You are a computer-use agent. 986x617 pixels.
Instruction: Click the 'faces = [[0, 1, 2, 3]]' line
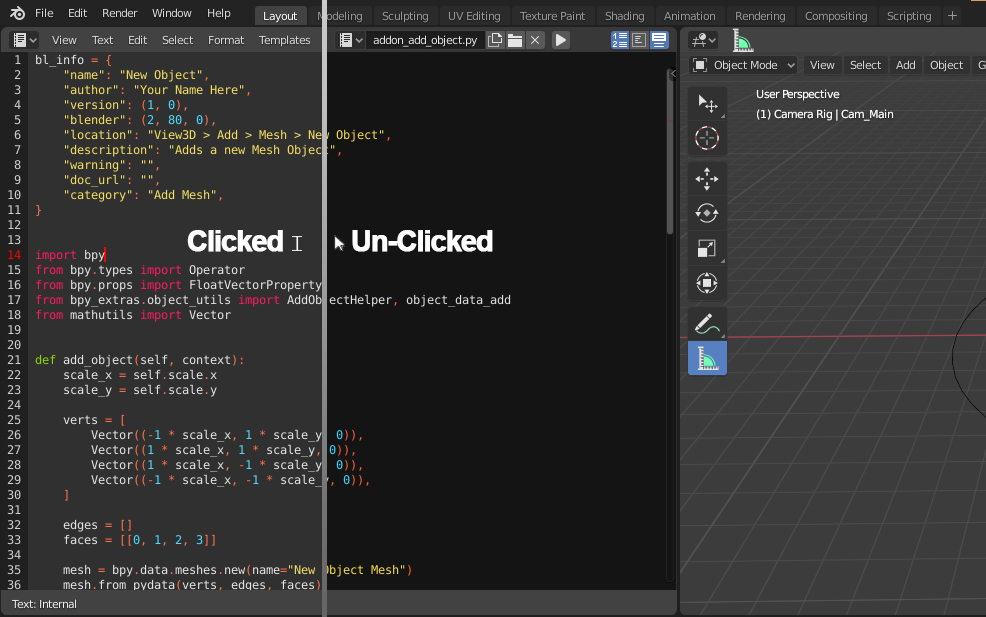tap(140, 540)
